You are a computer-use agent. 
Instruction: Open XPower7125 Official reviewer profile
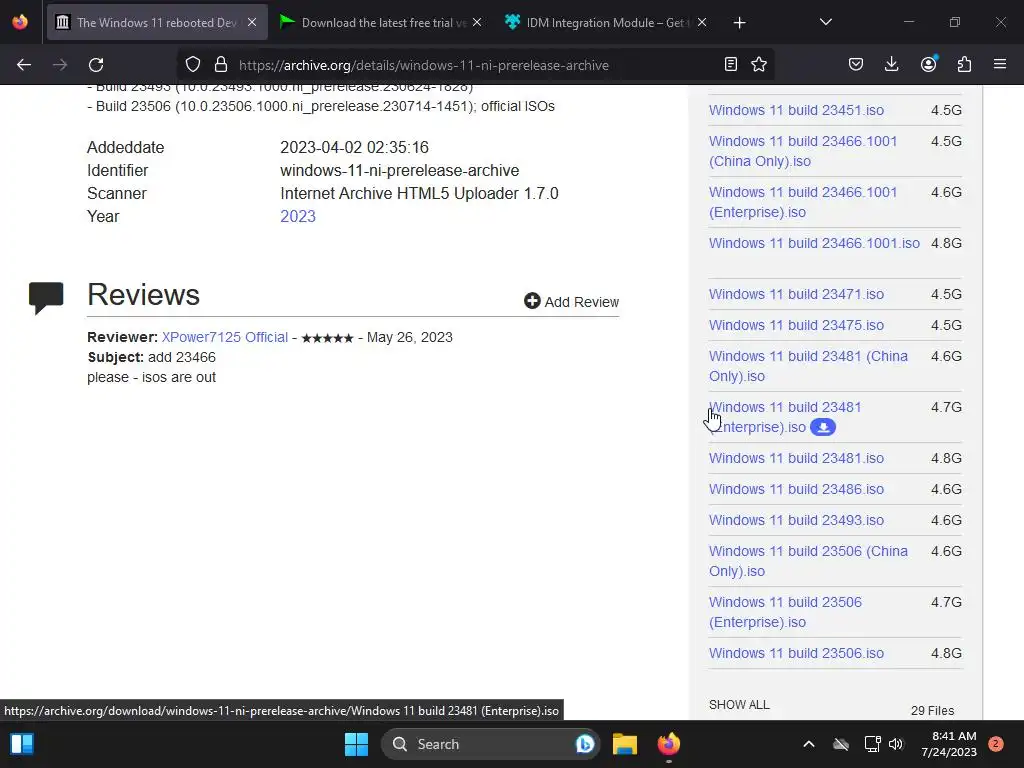pyautogui.click(x=225, y=338)
